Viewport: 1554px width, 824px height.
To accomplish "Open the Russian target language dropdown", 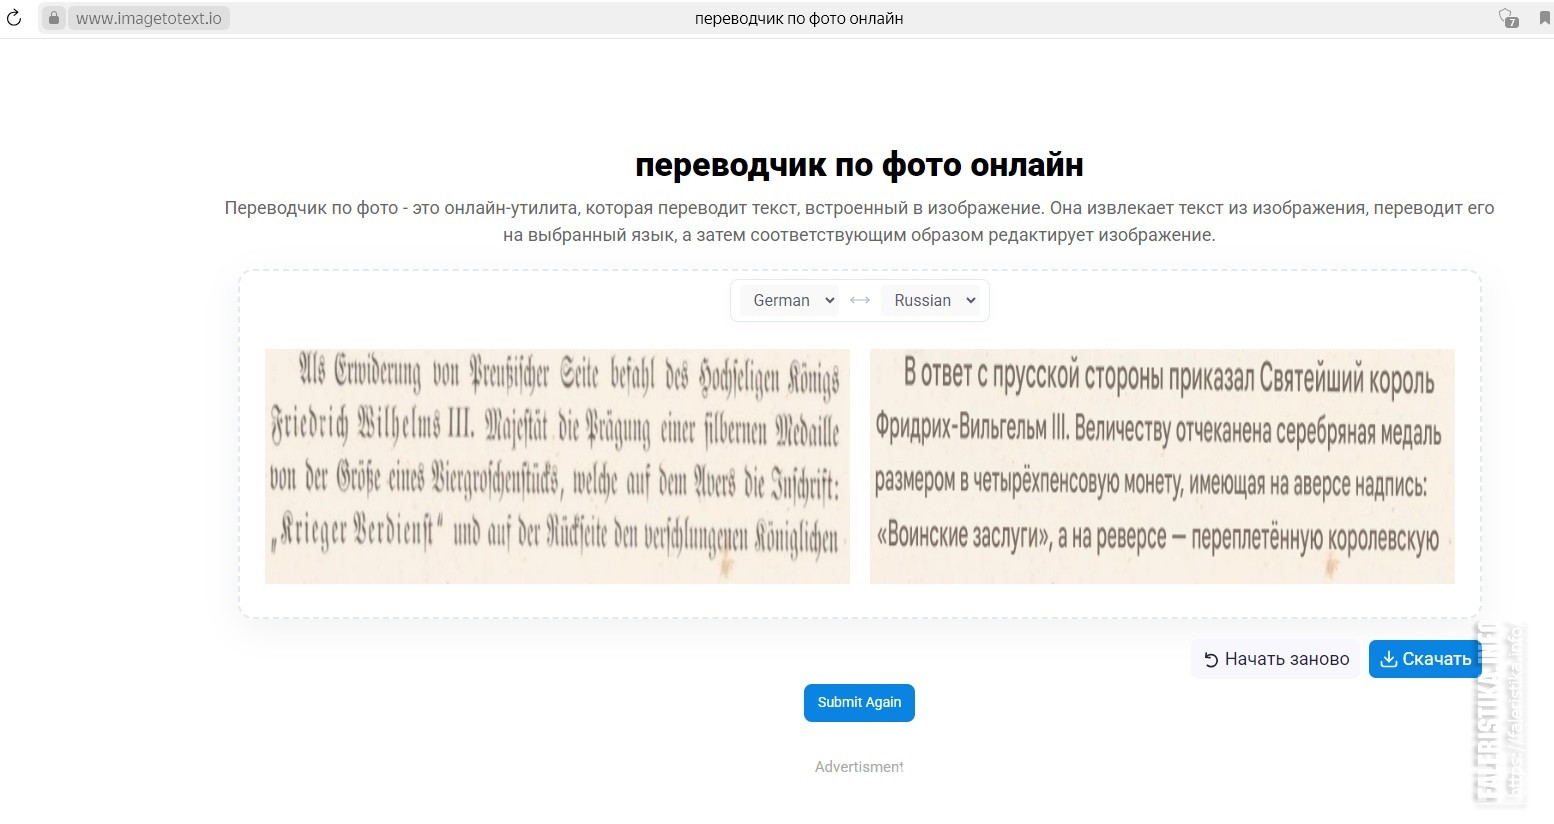I will tap(930, 300).
